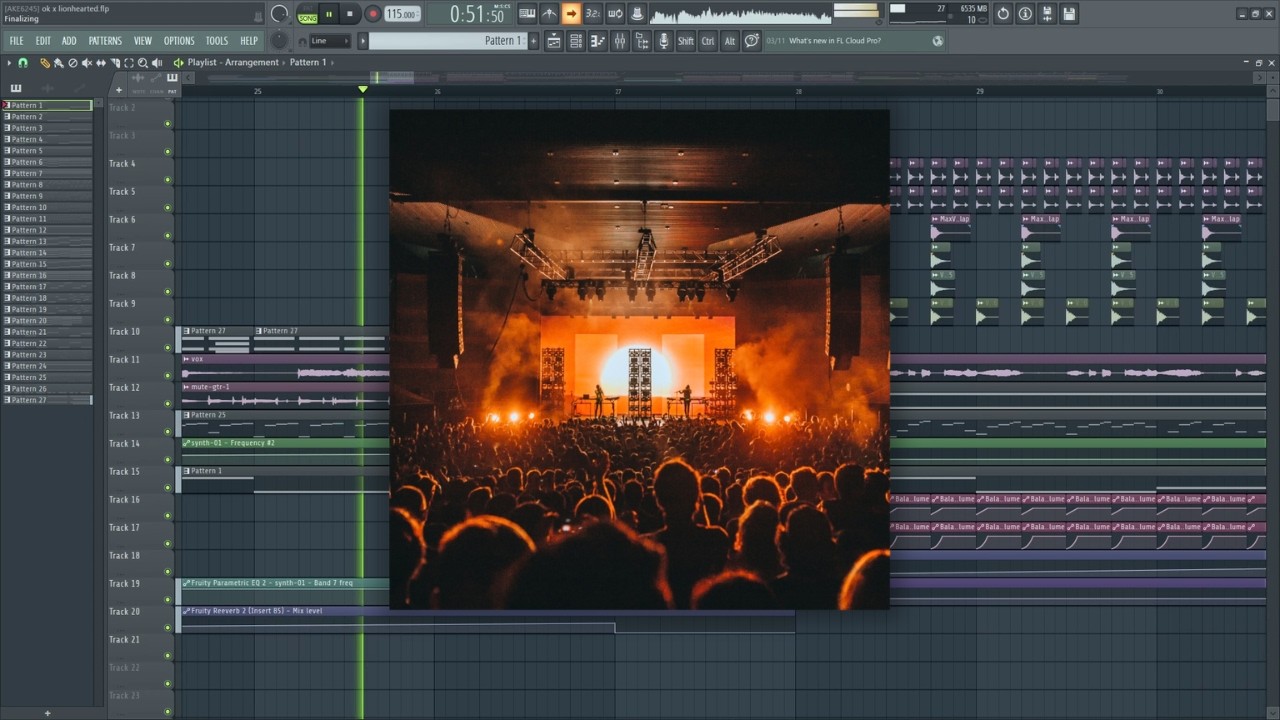Viewport: 1280px width, 720px height.
Task: Click the microphone recording icon
Action: (663, 41)
